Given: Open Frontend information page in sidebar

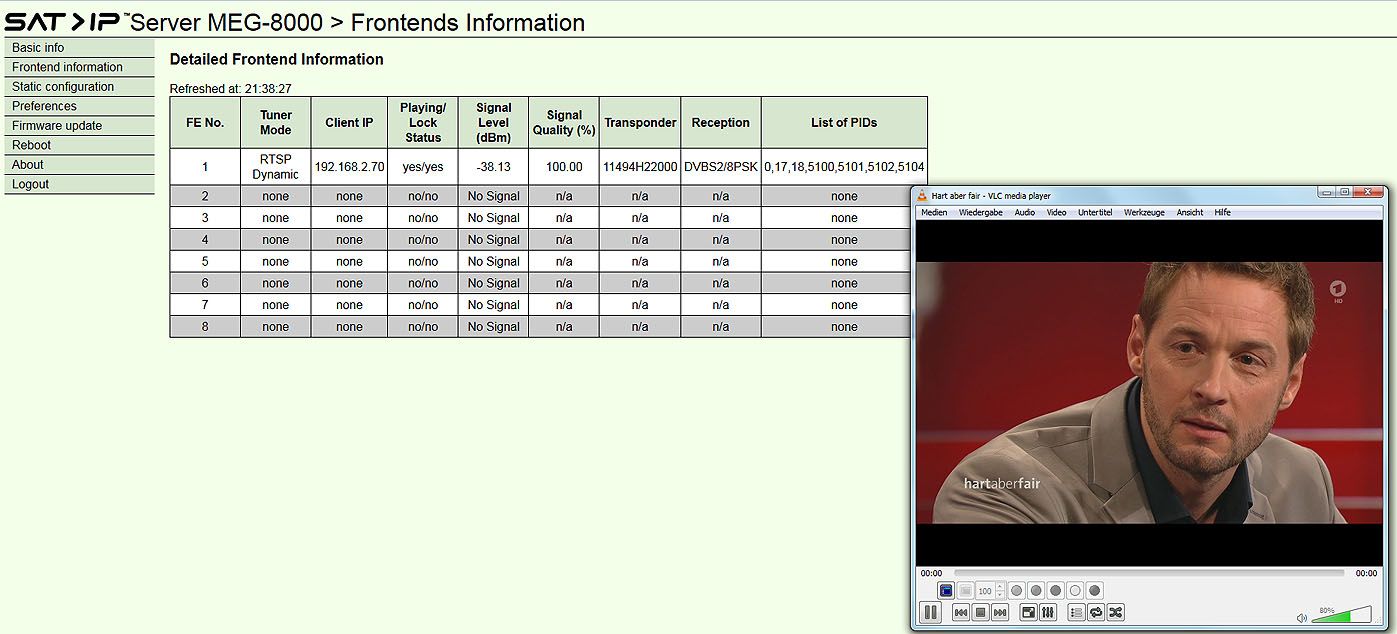Looking at the screenshot, I should [x=80, y=67].
